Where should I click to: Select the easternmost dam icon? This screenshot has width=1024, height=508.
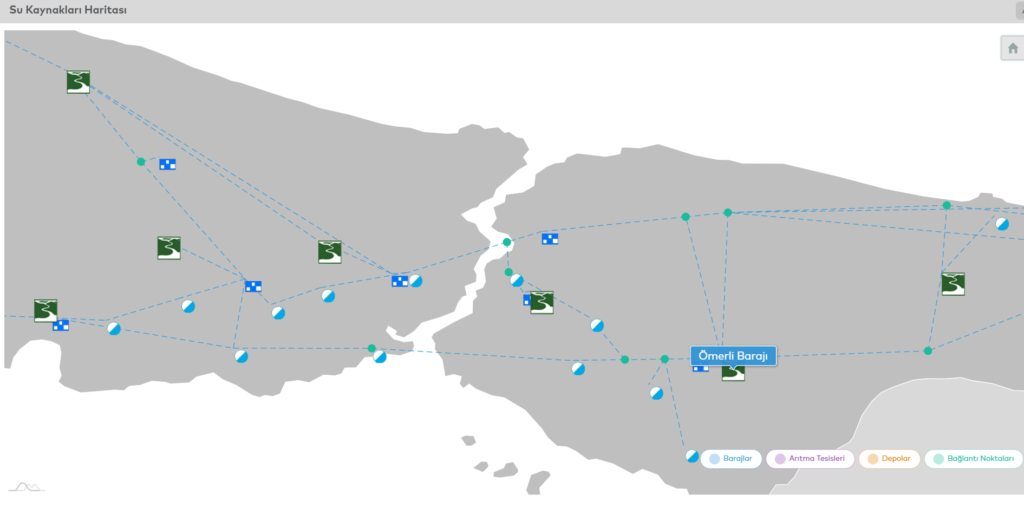953,284
